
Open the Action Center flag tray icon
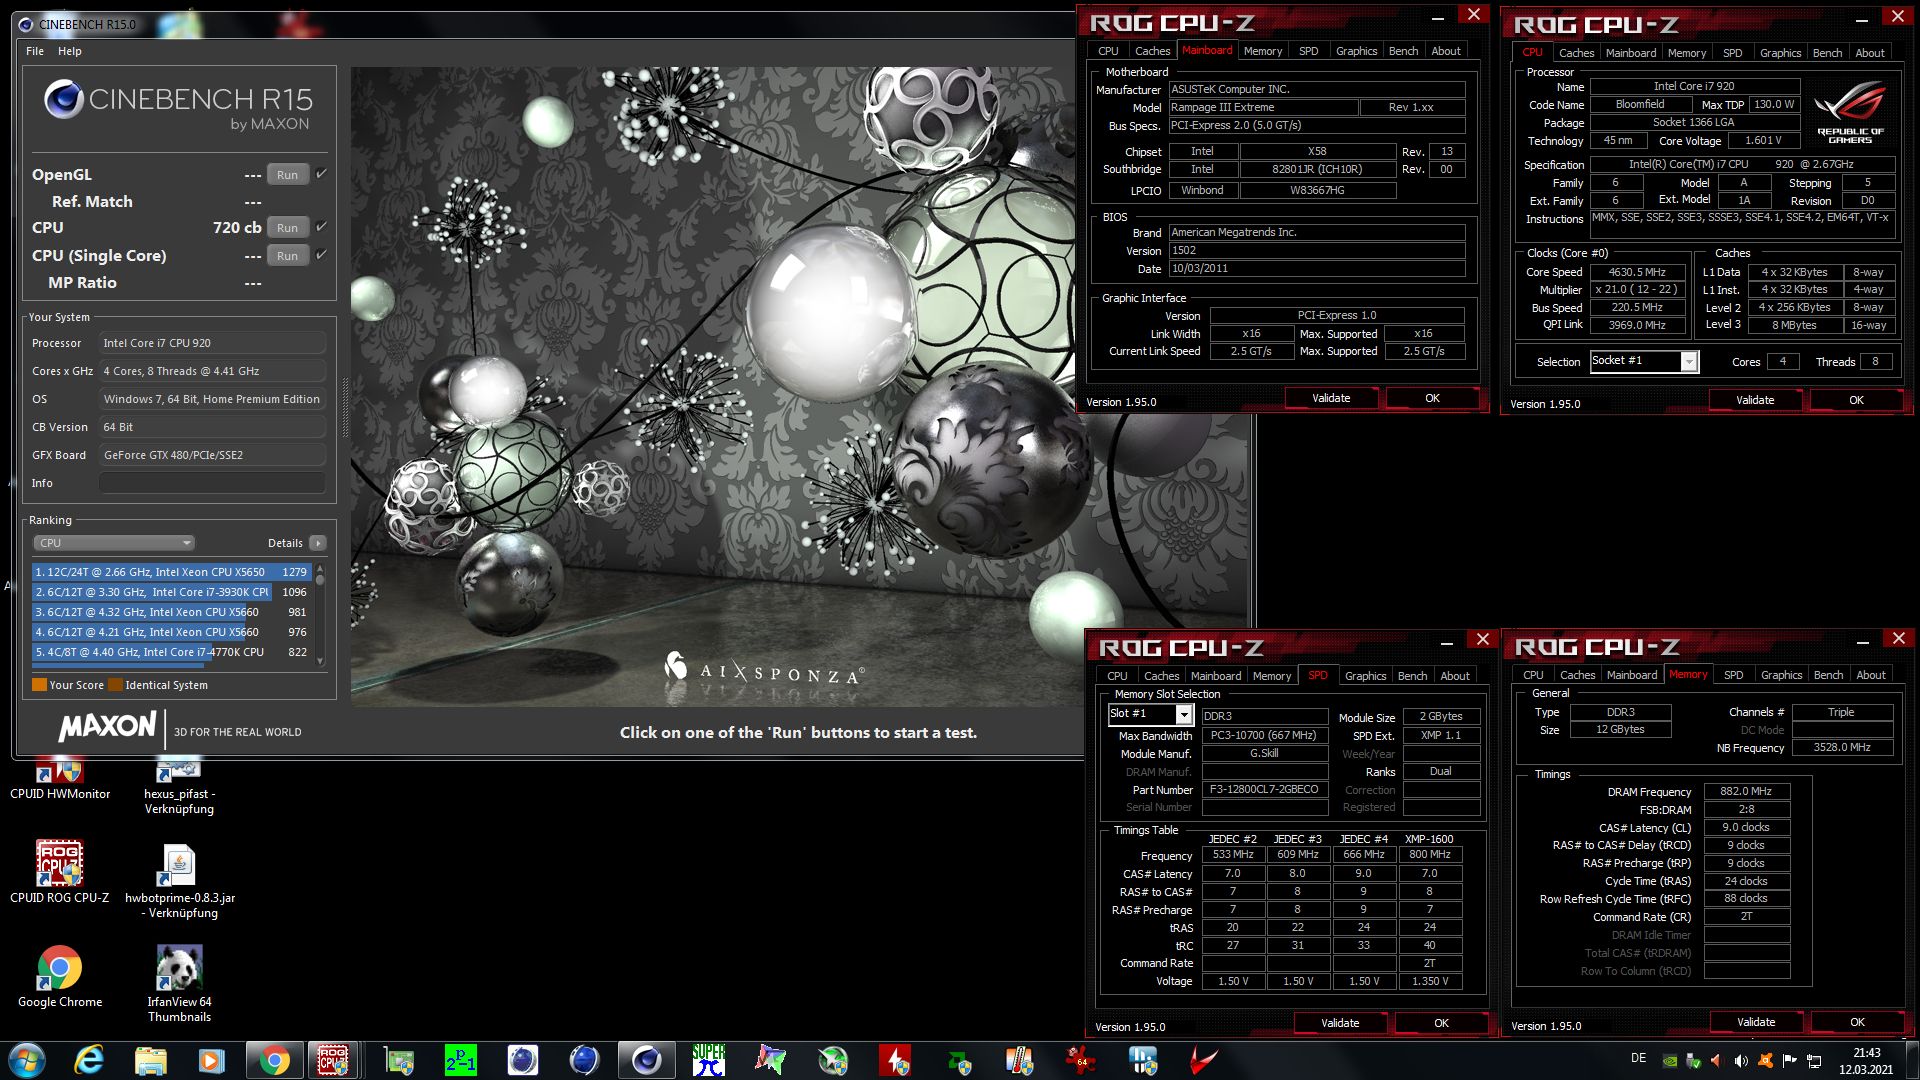pos(1789,1060)
